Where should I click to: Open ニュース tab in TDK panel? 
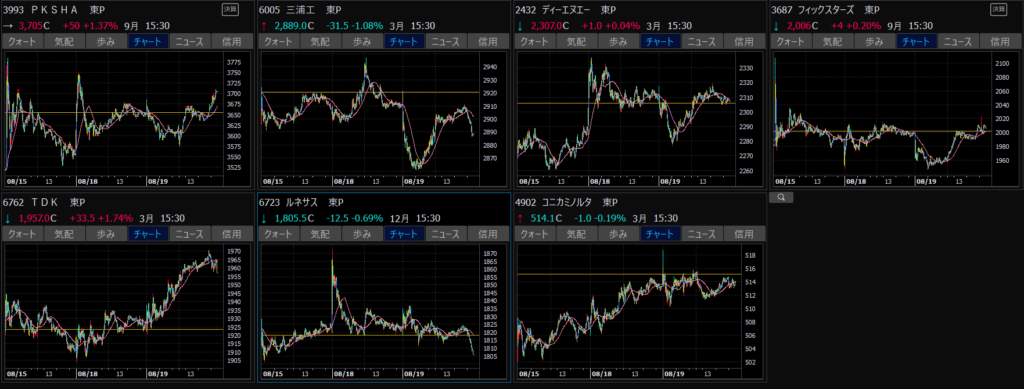point(190,234)
